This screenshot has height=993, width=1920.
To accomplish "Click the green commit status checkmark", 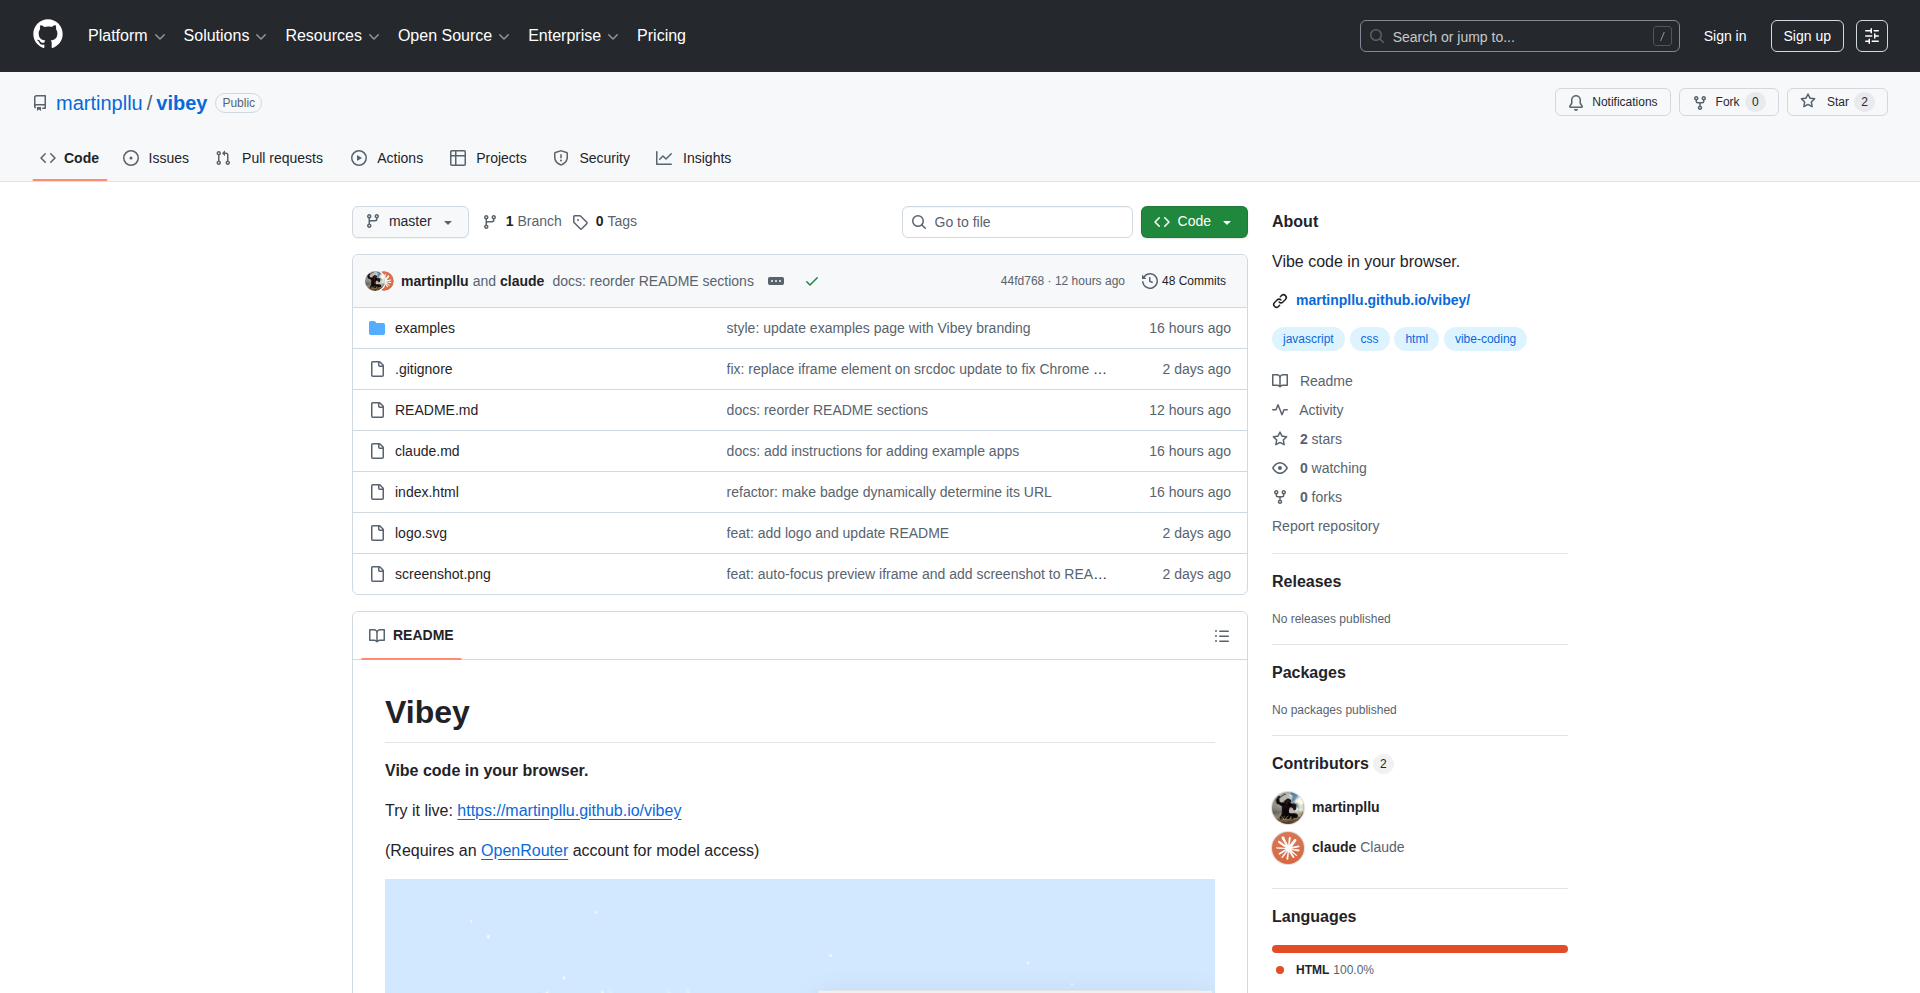I will (x=812, y=281).
